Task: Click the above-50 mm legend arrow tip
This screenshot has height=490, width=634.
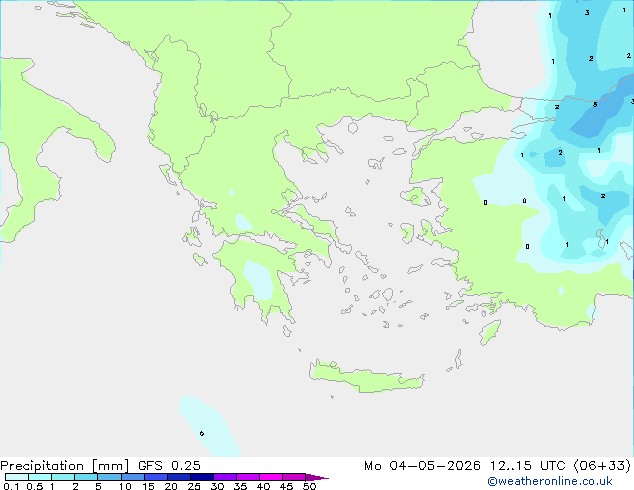Action: [x=317, y=477]
